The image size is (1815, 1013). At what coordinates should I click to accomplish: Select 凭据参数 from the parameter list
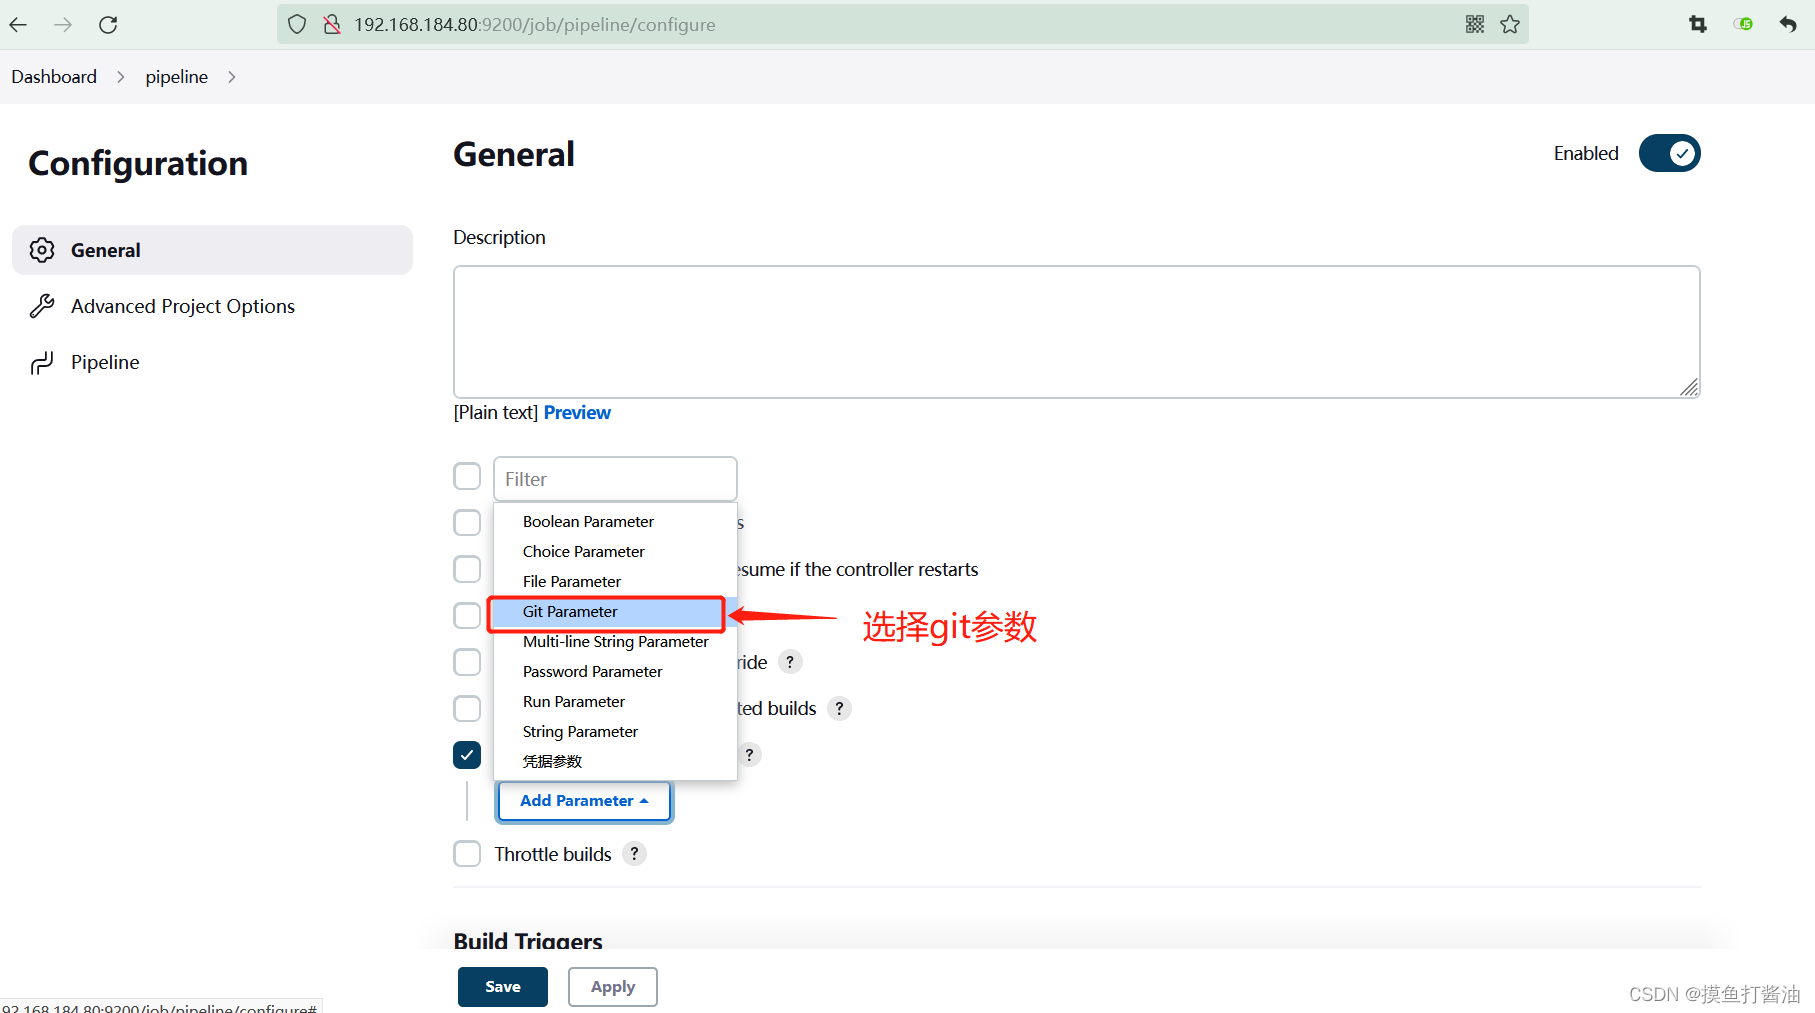tap(615, 762)
